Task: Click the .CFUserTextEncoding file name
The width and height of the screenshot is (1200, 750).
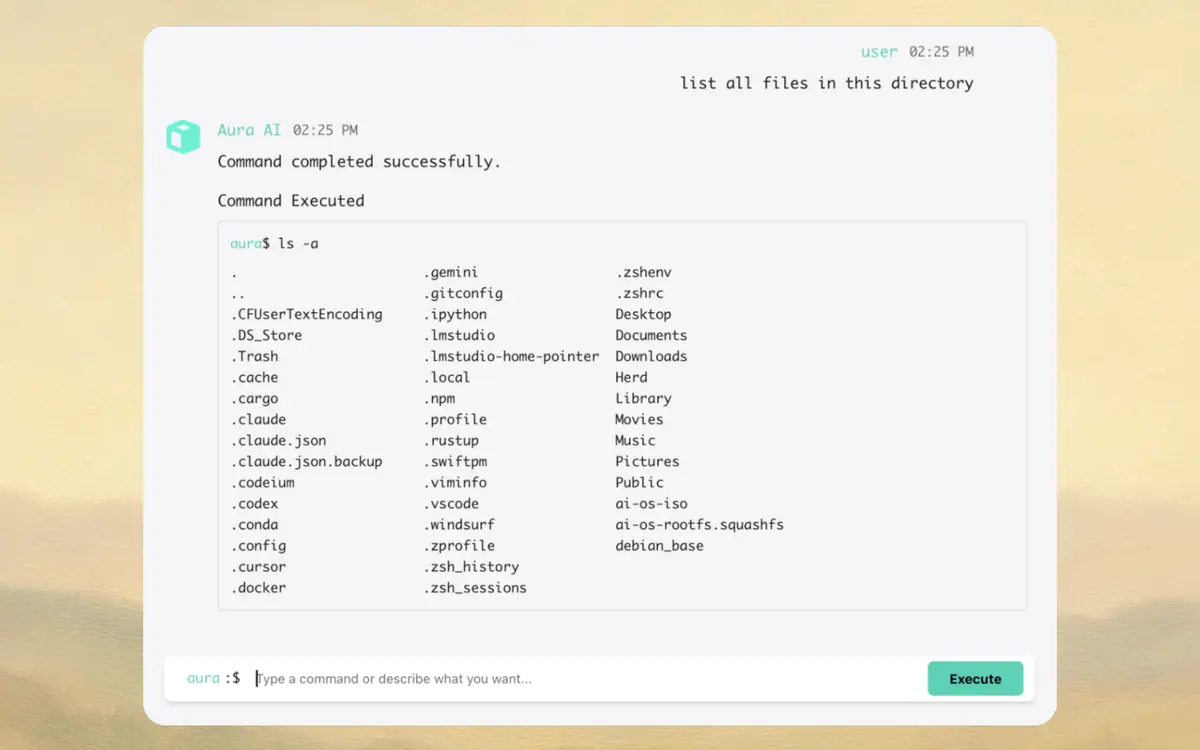Action: 307,314
